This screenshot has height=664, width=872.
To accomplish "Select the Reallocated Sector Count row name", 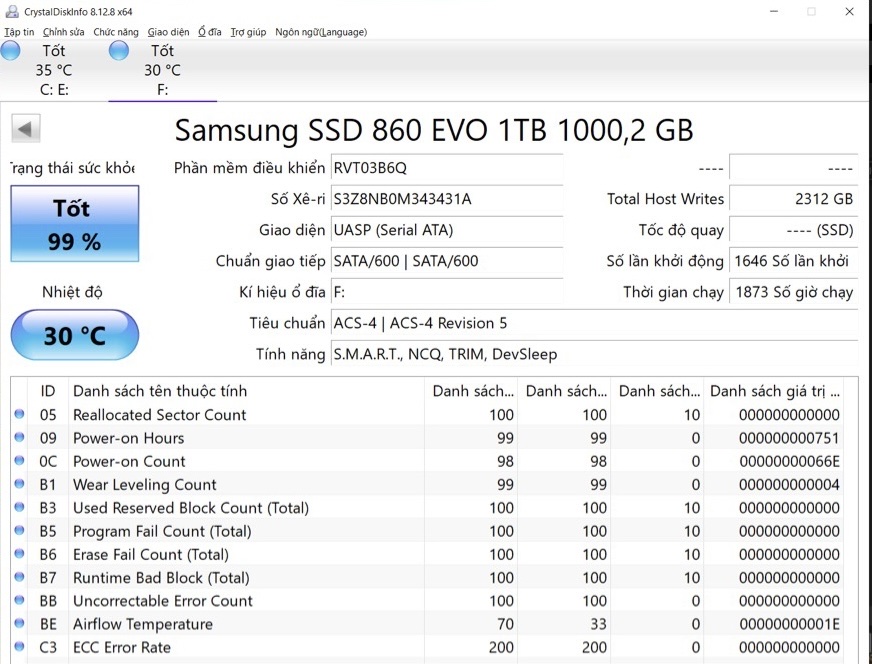I will (160, 415).
